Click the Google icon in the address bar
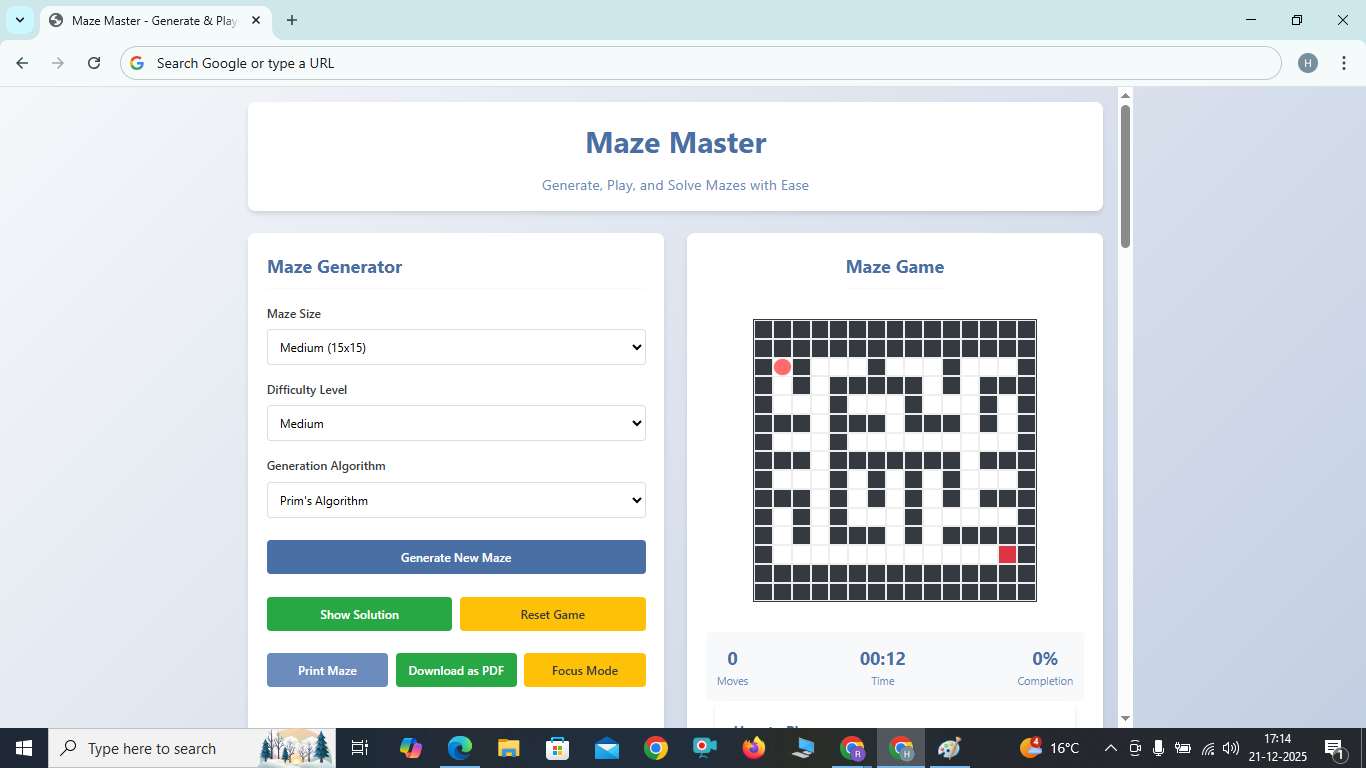 (x=136, y=62)
